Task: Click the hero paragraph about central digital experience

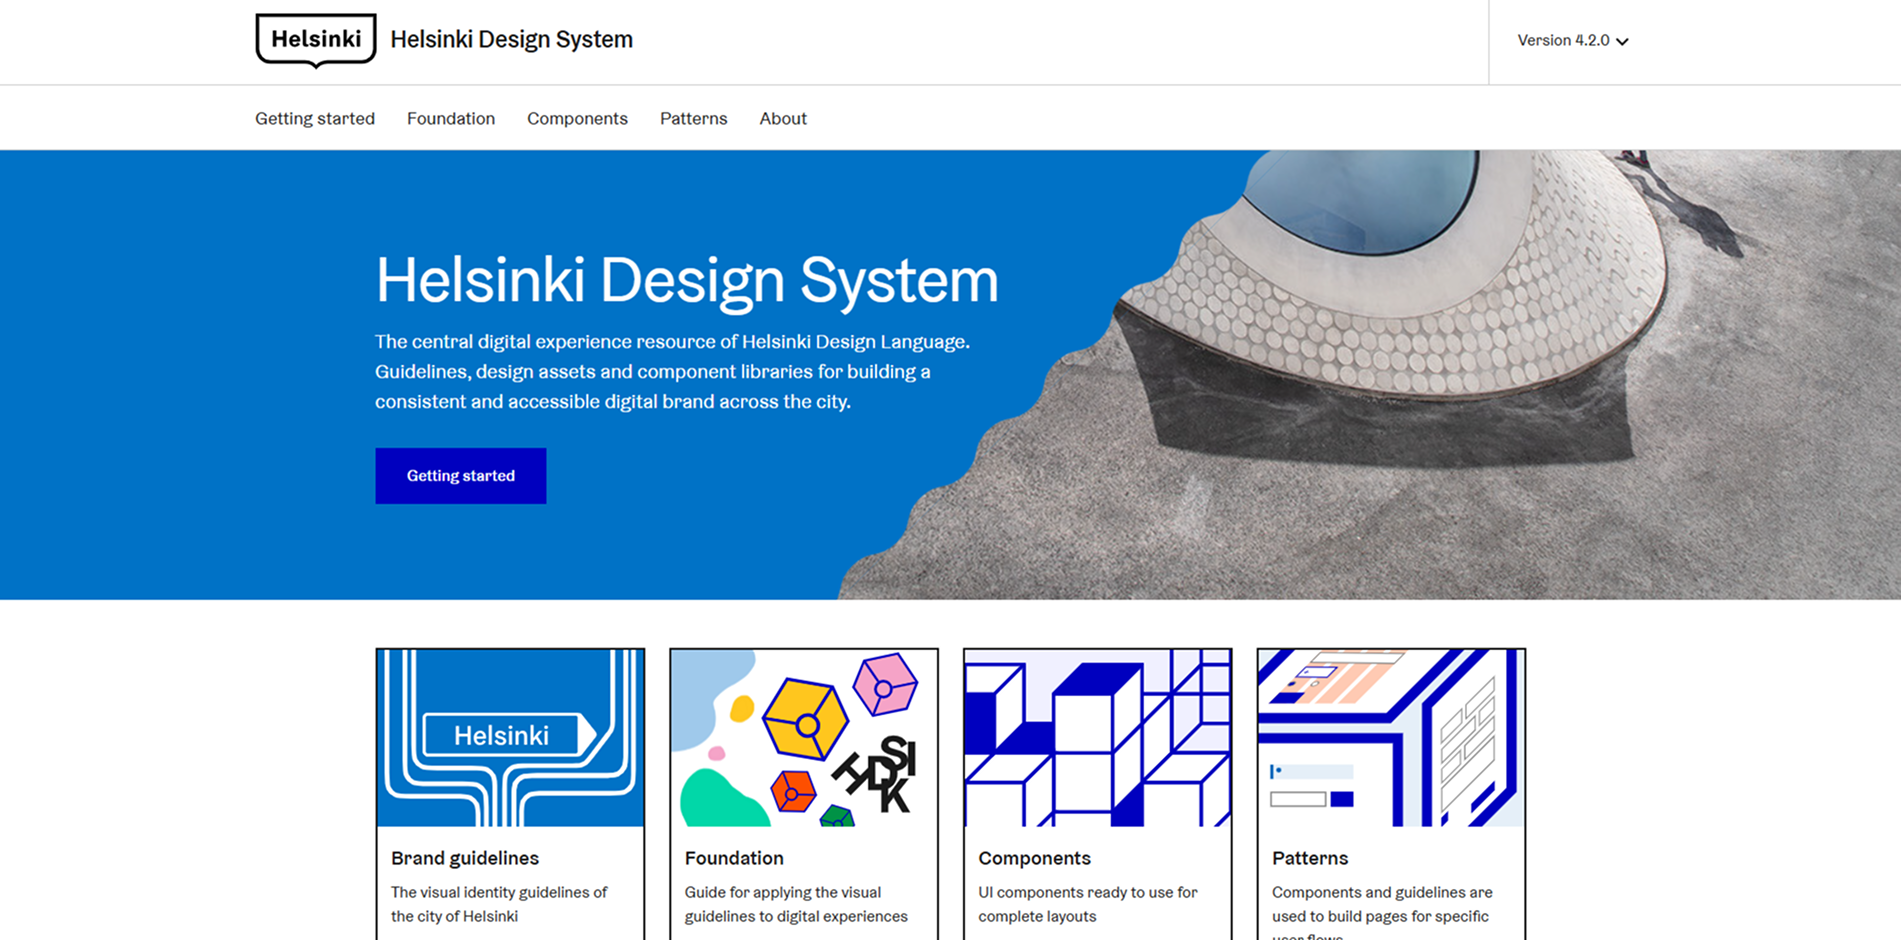Action: coord(672,372)
